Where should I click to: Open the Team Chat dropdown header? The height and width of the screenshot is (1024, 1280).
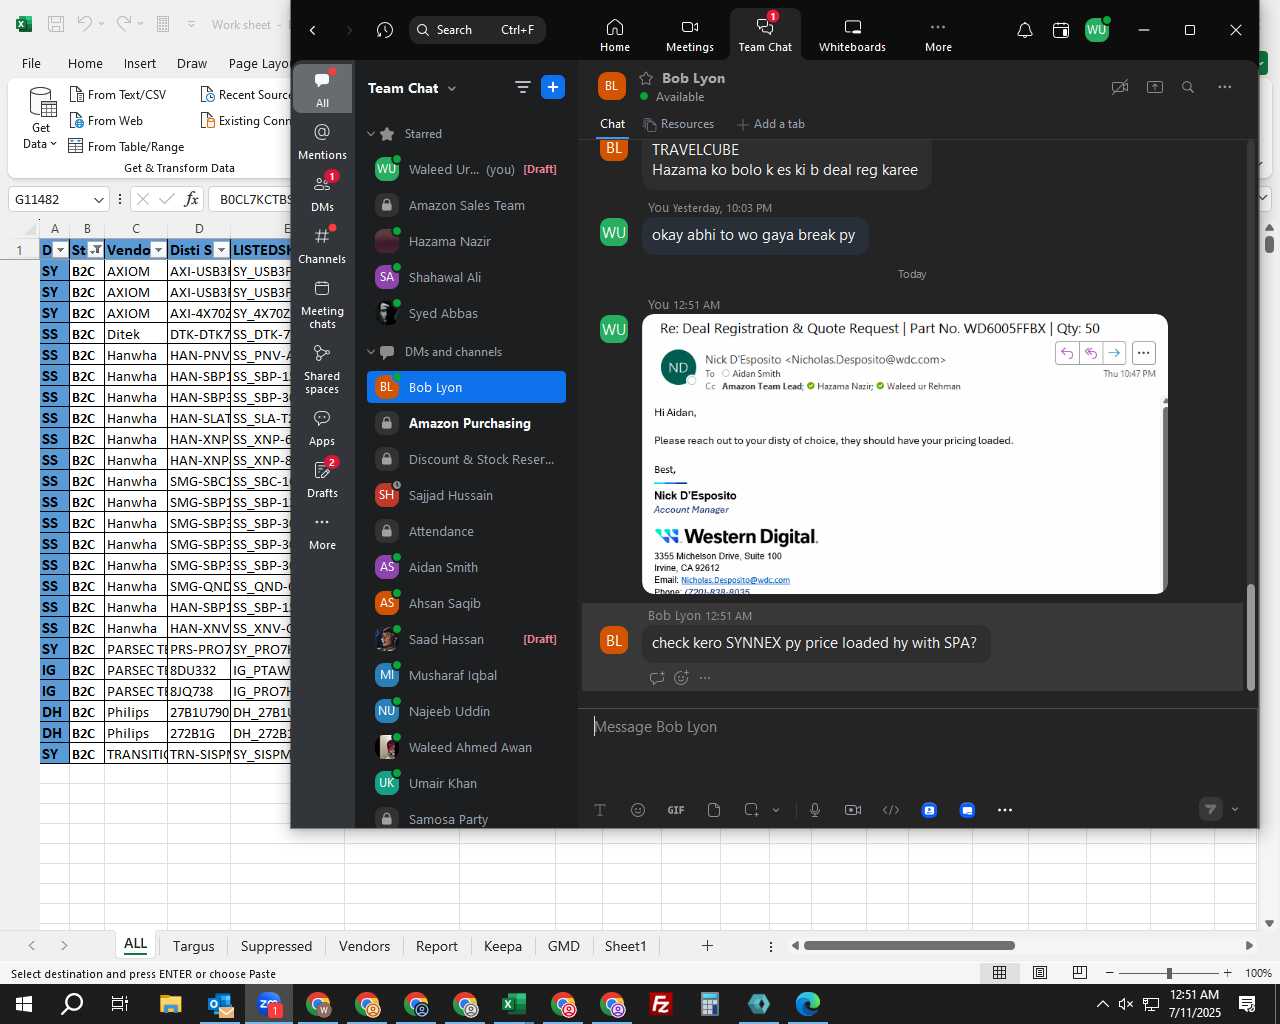click(x=412, y=88)
